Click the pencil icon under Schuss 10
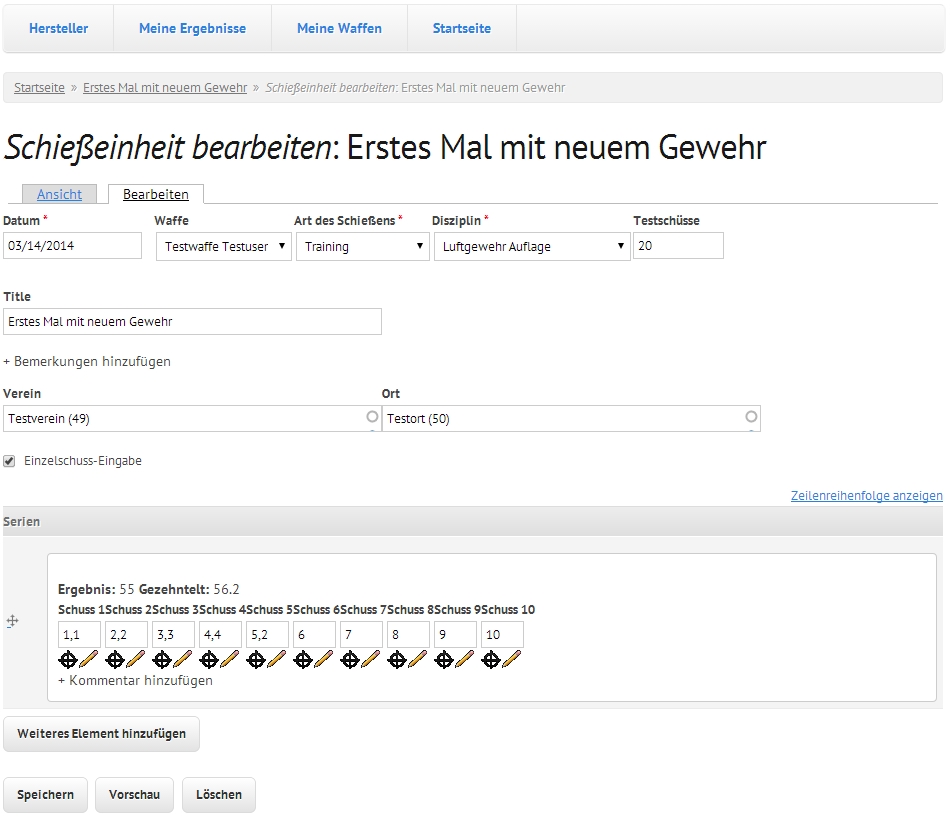 click(512, 660)
